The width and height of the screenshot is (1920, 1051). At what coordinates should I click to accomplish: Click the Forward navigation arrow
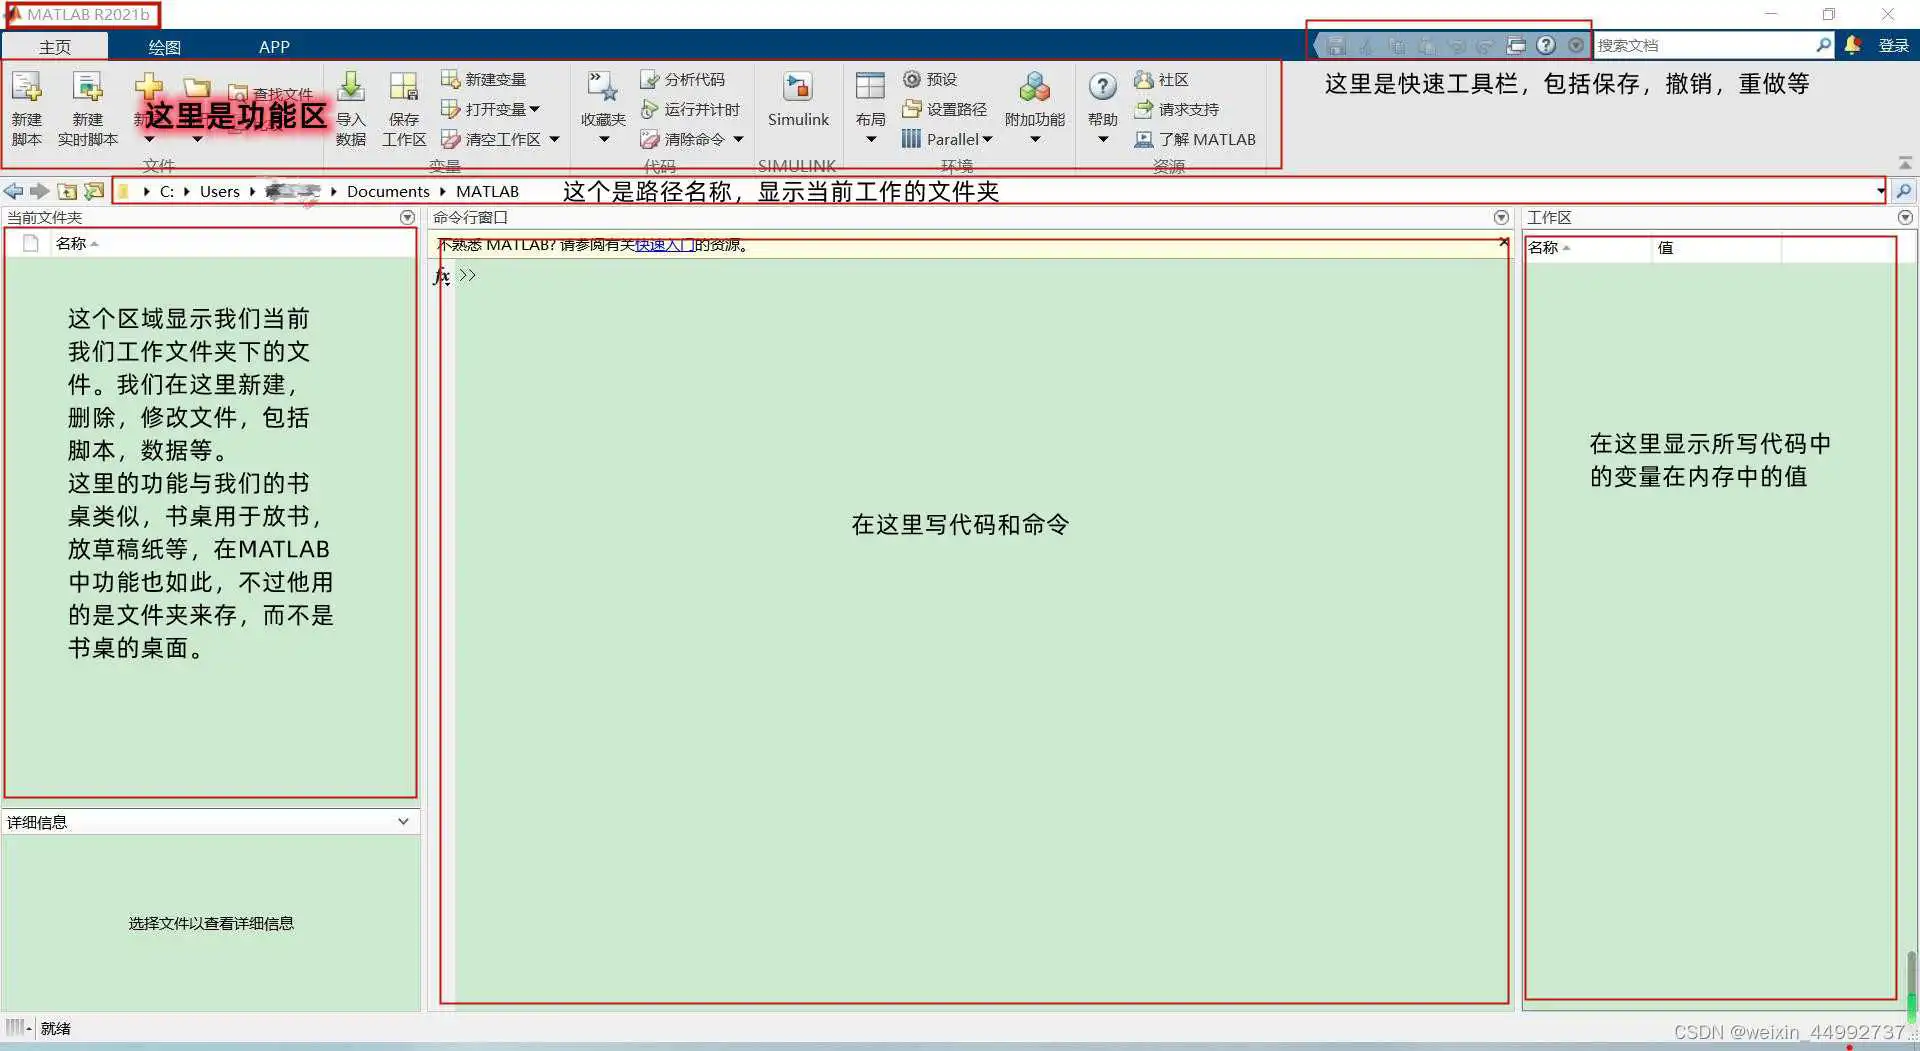tap(39, 191)
